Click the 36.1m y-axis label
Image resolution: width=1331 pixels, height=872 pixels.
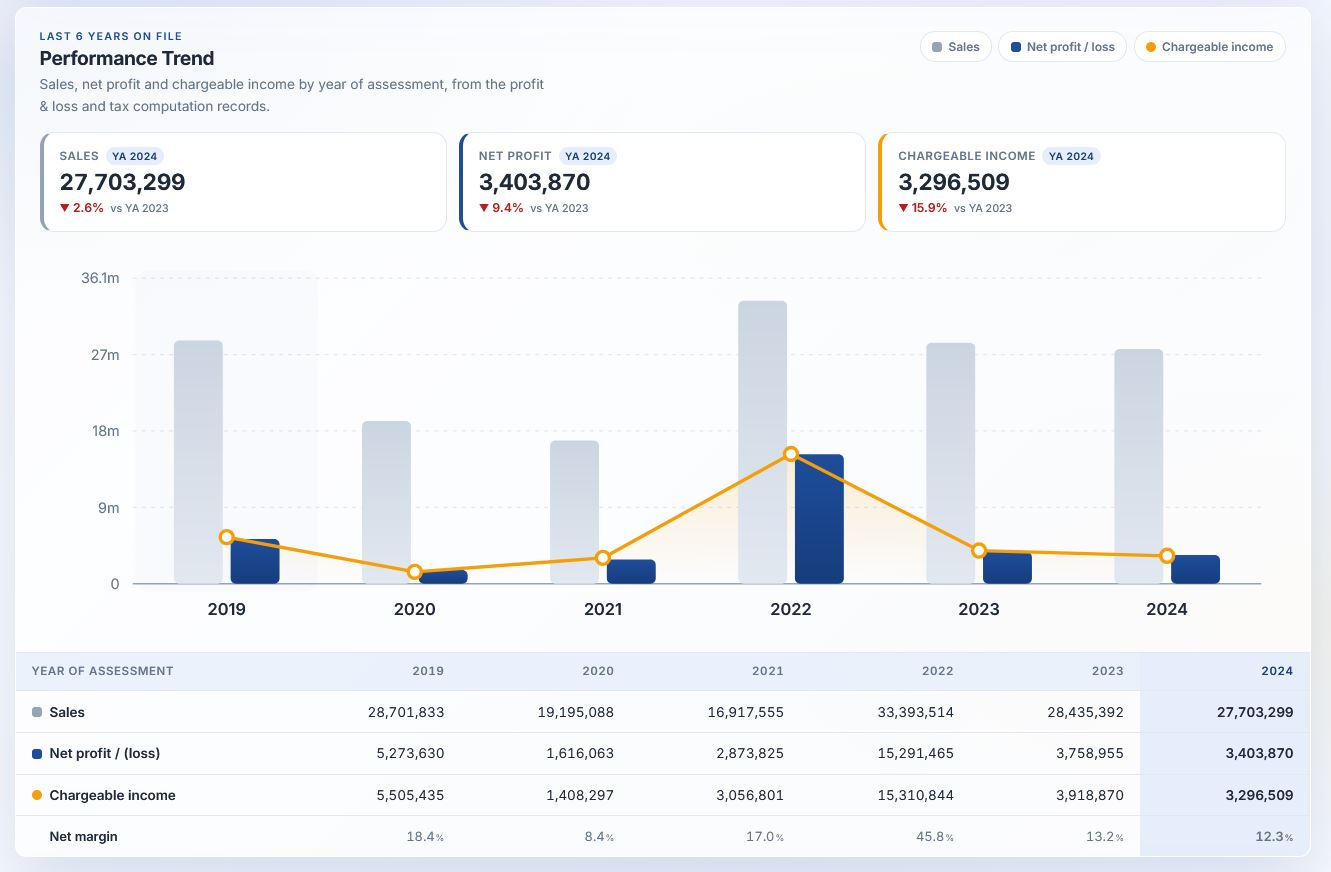point(100,278)
